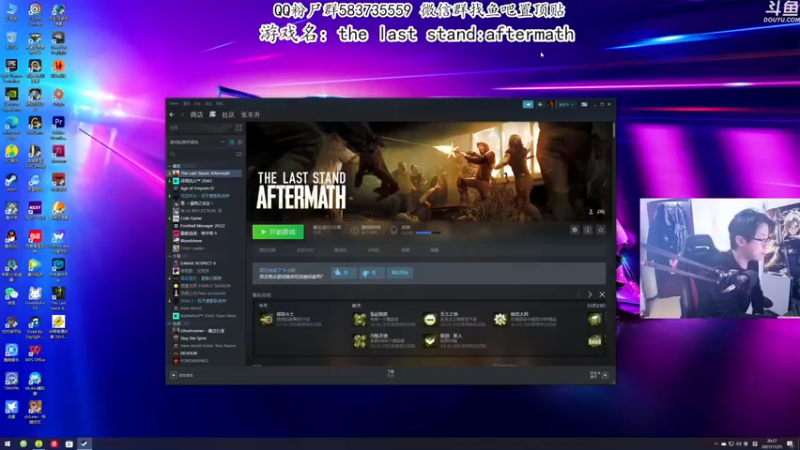
Task: Open Microsoft Edge desktop shortcut
Action: pyautogui.click(x=11, y=127)
